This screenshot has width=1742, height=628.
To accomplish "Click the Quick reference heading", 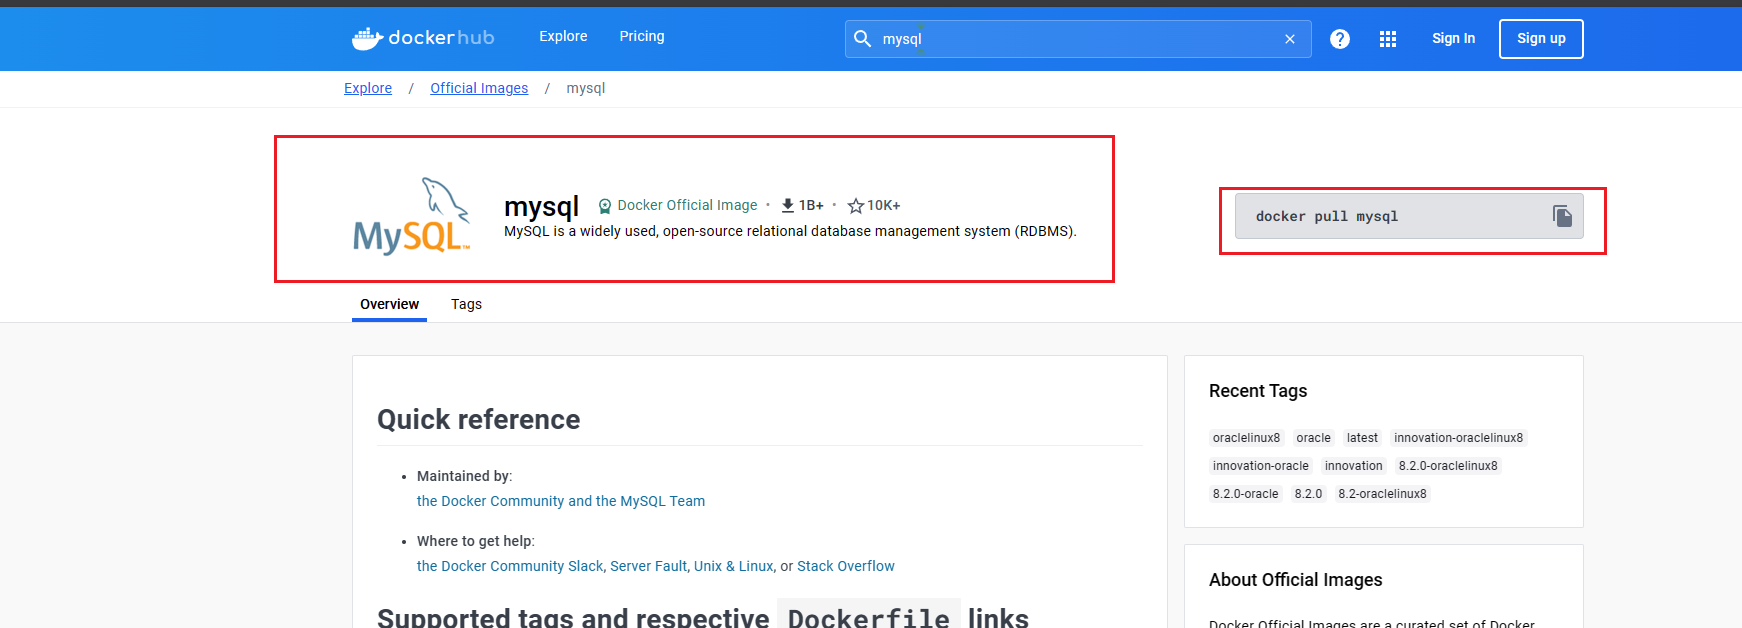I will [478, 419].
